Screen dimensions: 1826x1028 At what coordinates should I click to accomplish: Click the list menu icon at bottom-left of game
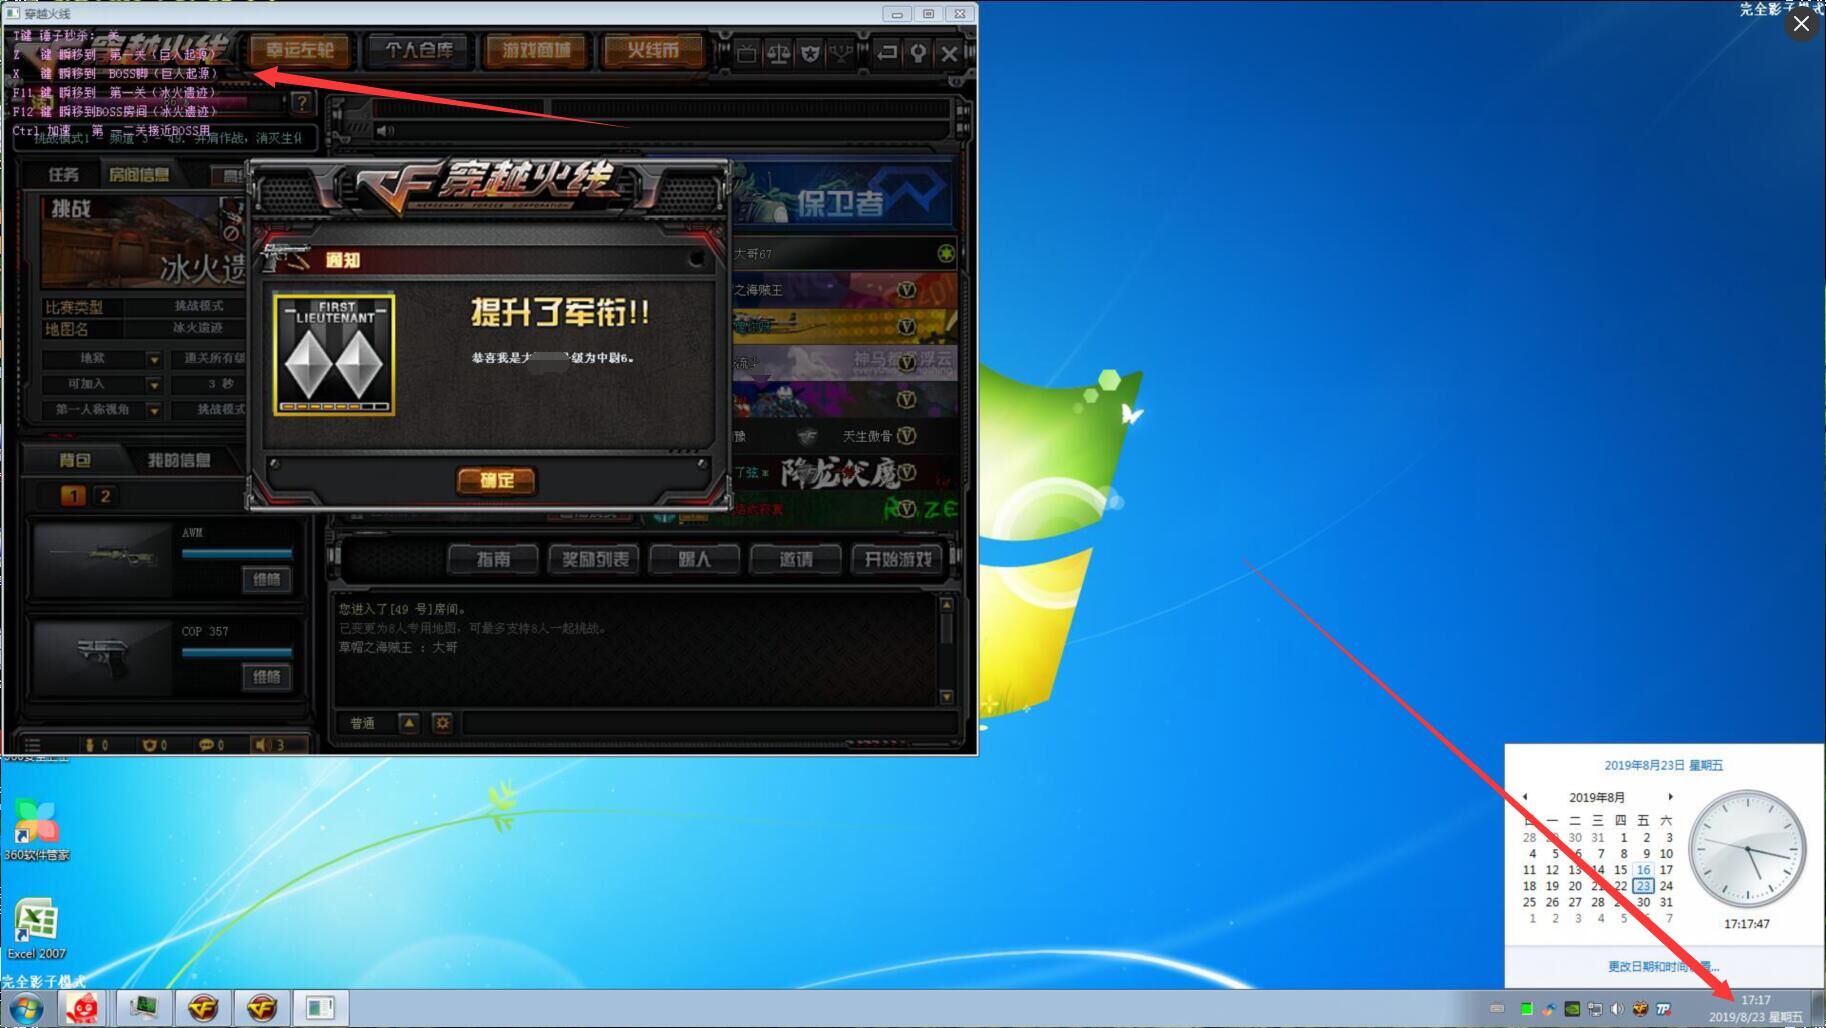tap(32, 745)
